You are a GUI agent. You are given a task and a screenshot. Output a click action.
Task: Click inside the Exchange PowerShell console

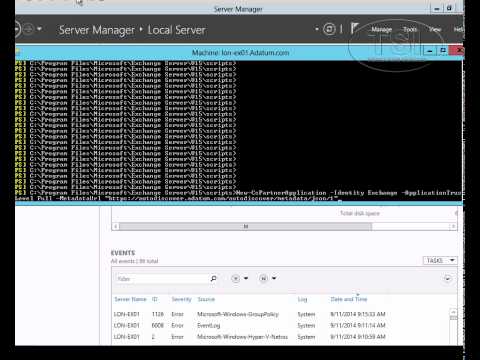point(239,131)
